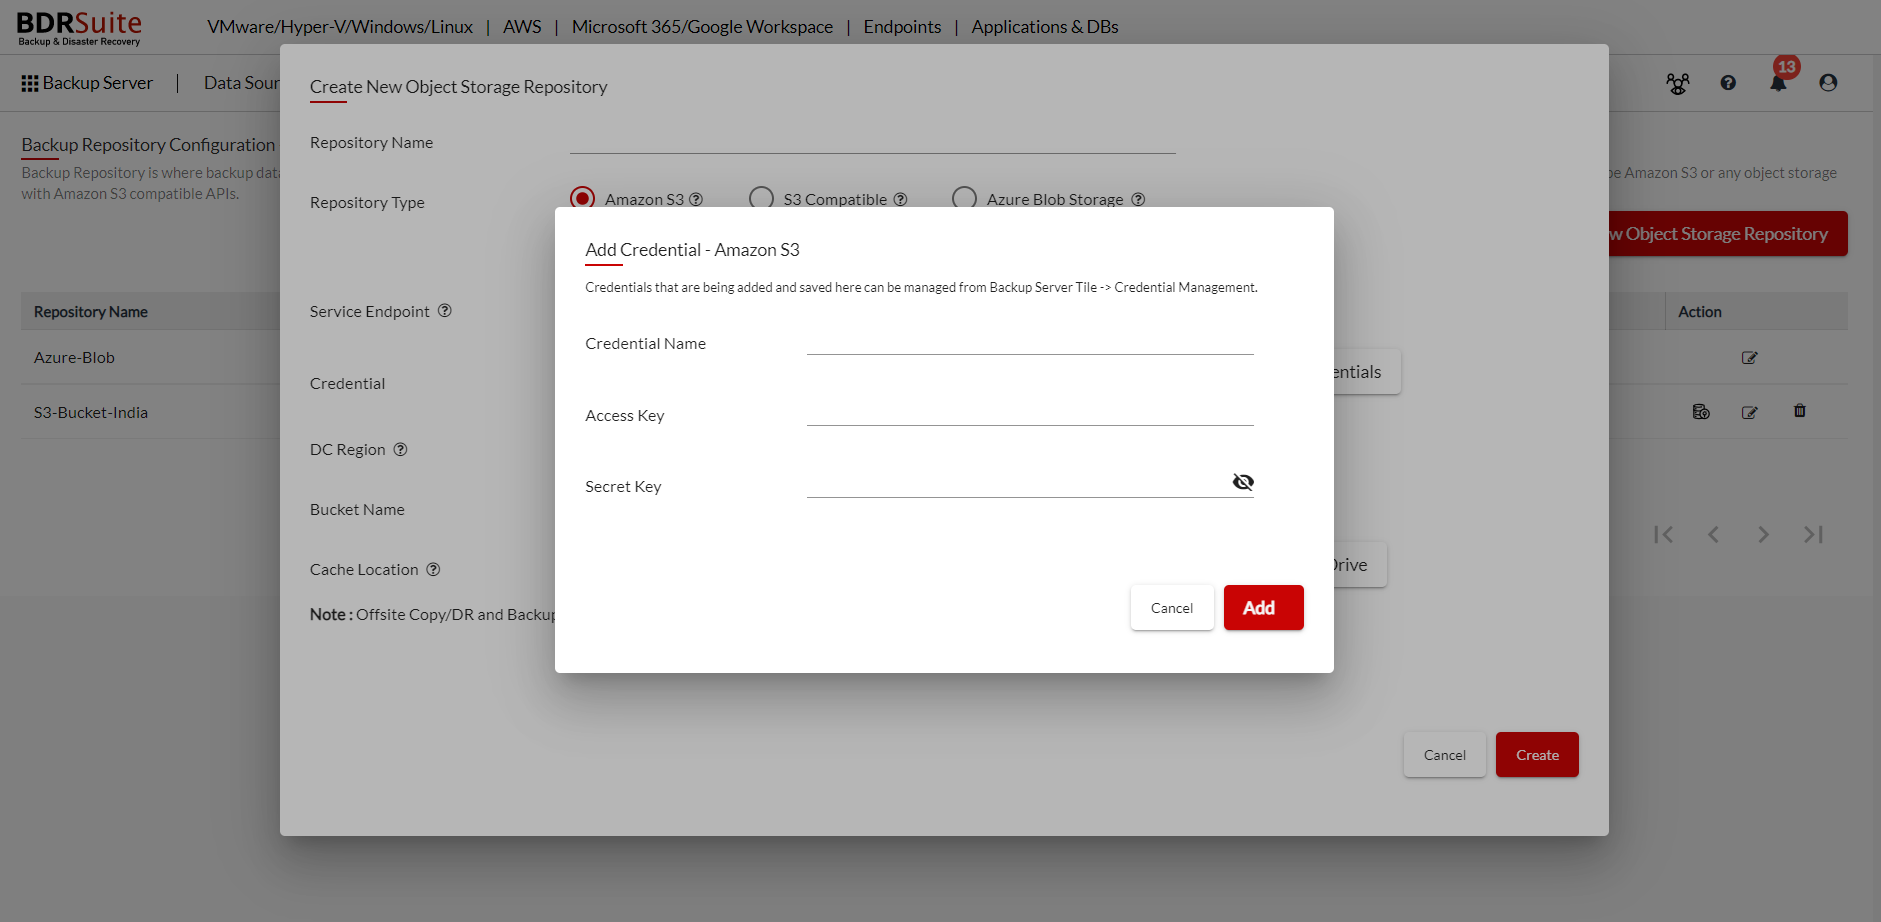The image size is (1881, 922).
Task: Go to next page of repository list
Action: click(1763, 535)
